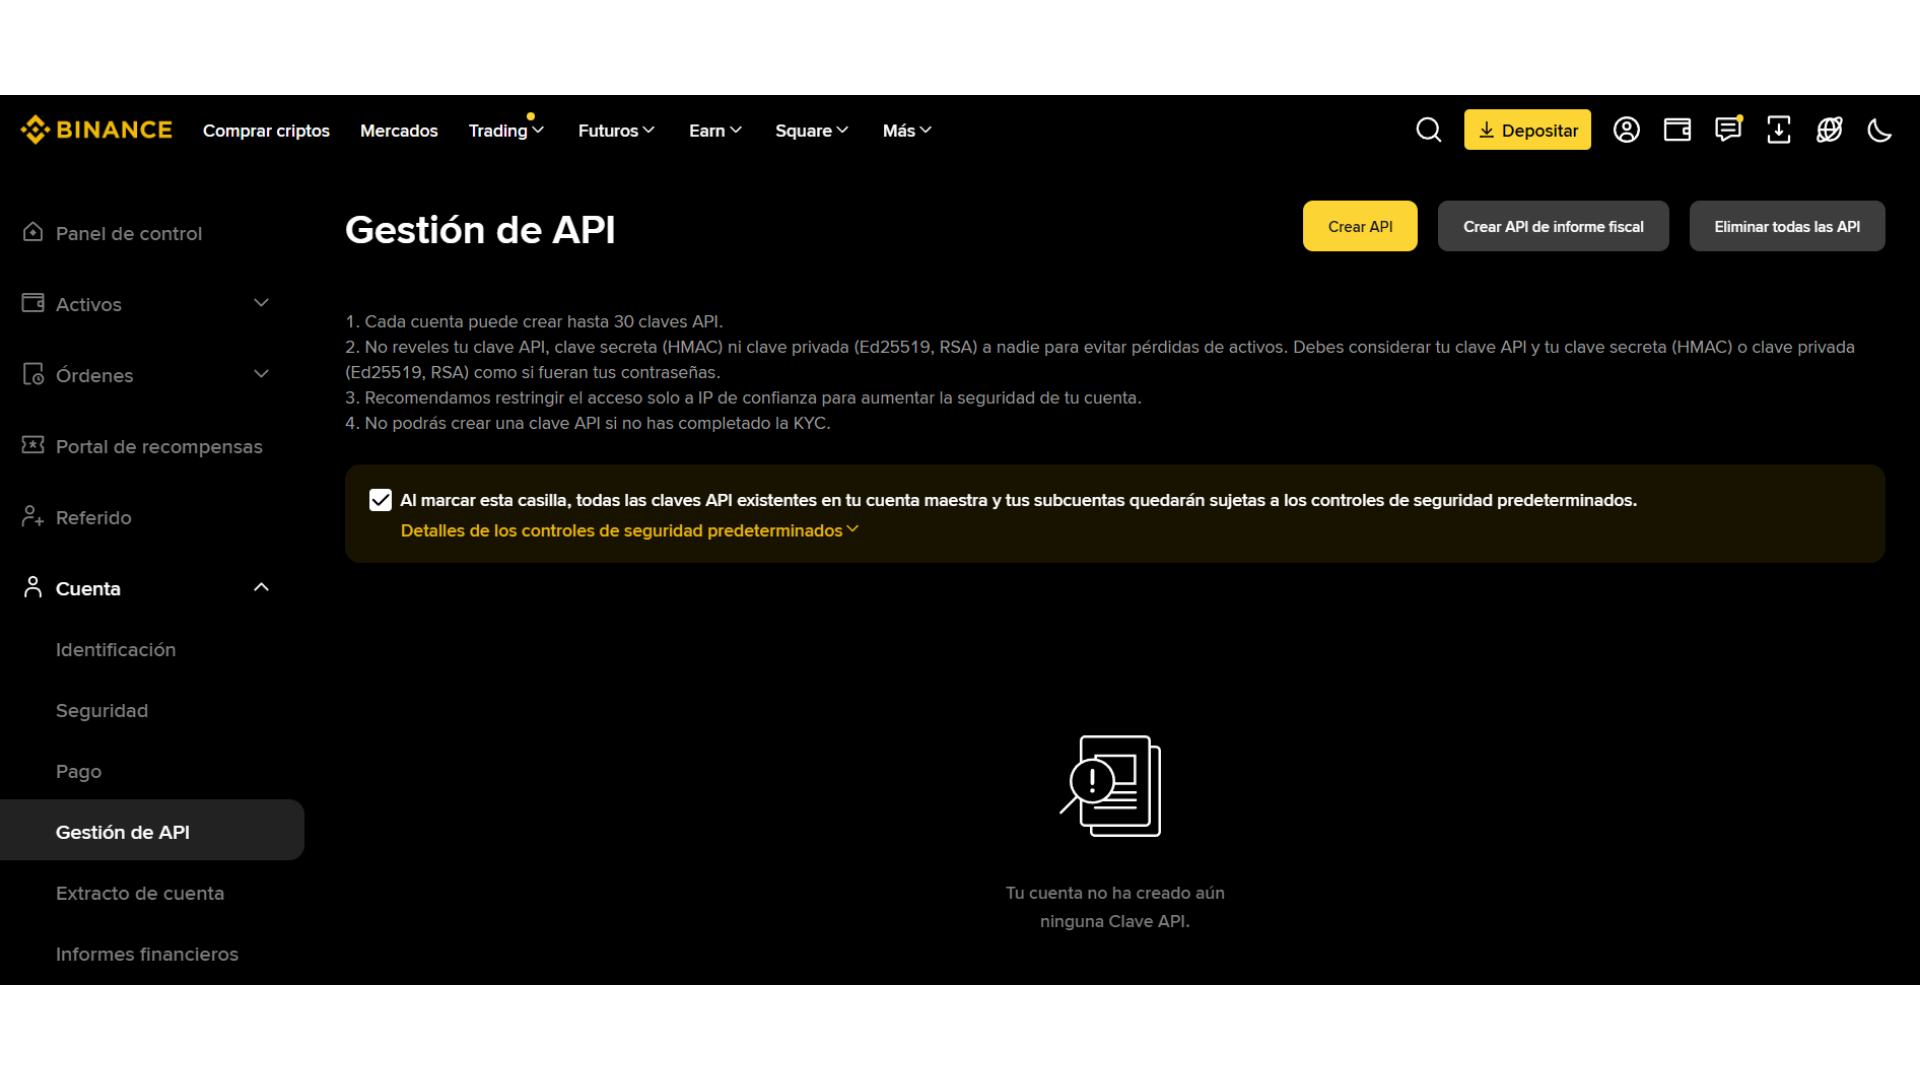Screen dimensions: 1920x1080
Task: Toggle dark mode with the moon icon
Action: pos(1880,129)
